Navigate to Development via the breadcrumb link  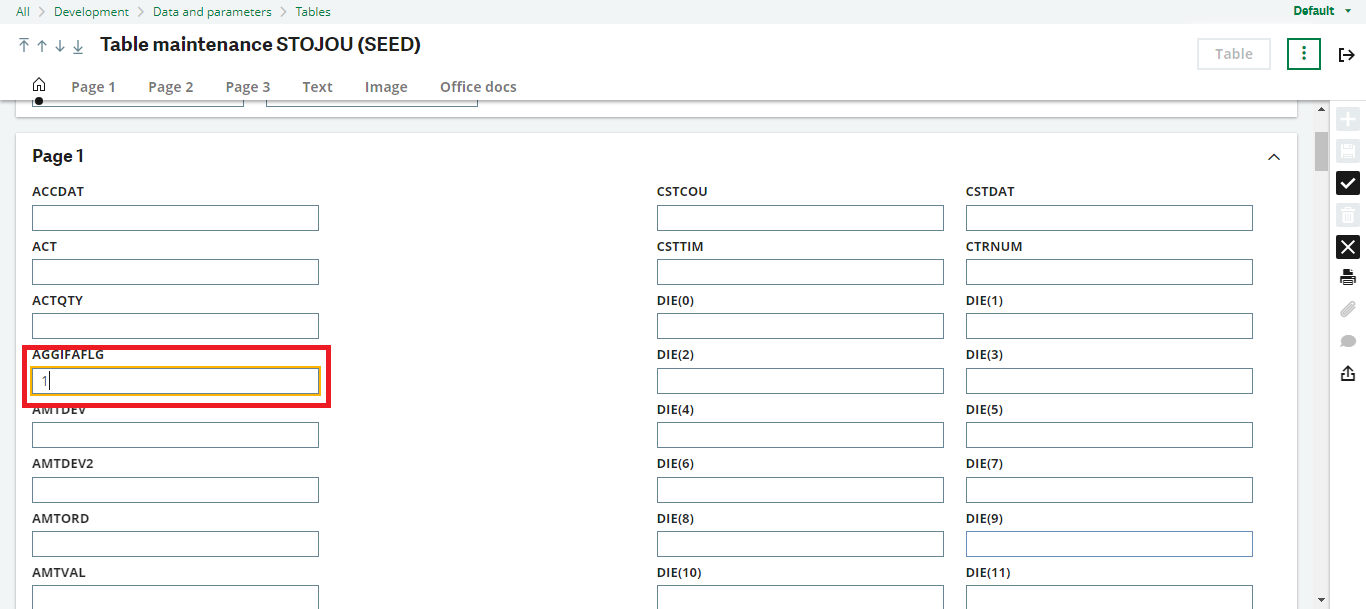(91, 11)
